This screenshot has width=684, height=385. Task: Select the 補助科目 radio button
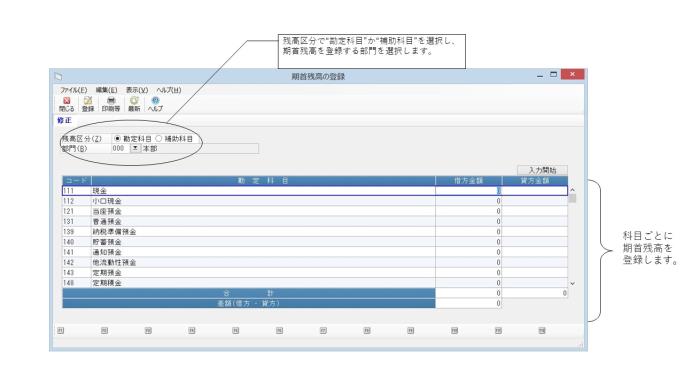pos(159,138)
